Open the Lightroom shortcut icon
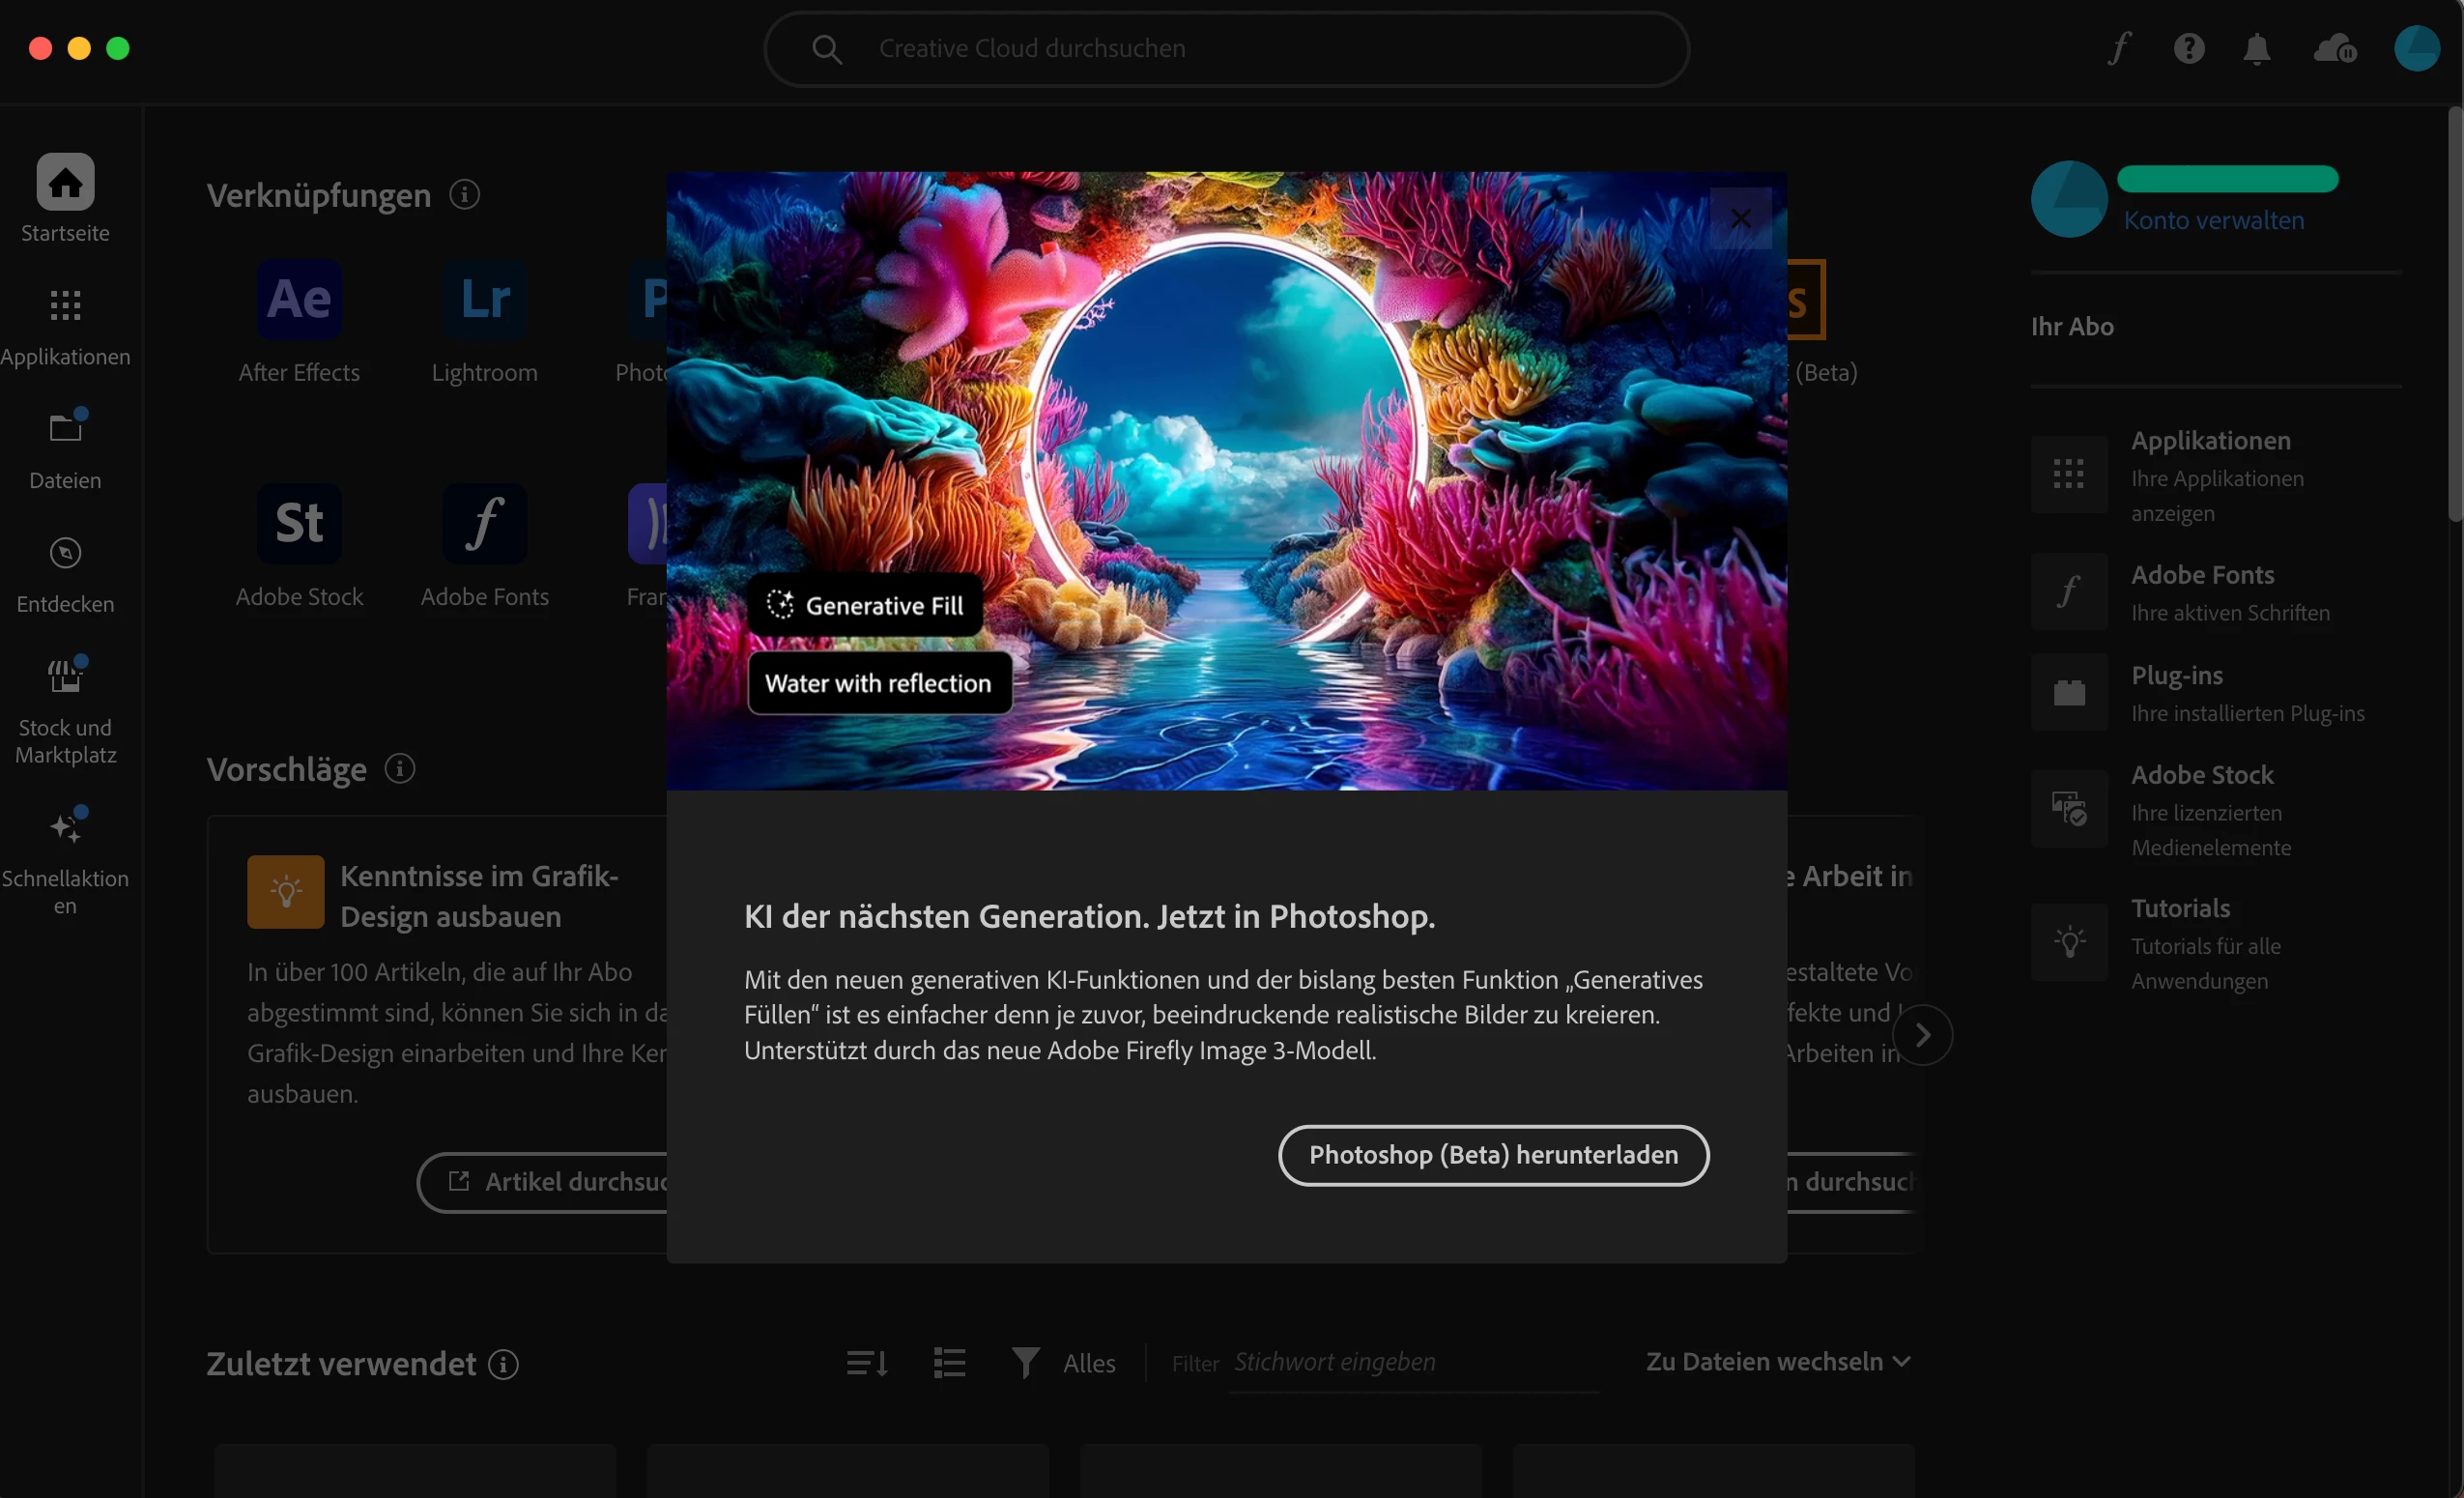Viewport: 2464px width, 1498px height. click(x=485, y=299)
